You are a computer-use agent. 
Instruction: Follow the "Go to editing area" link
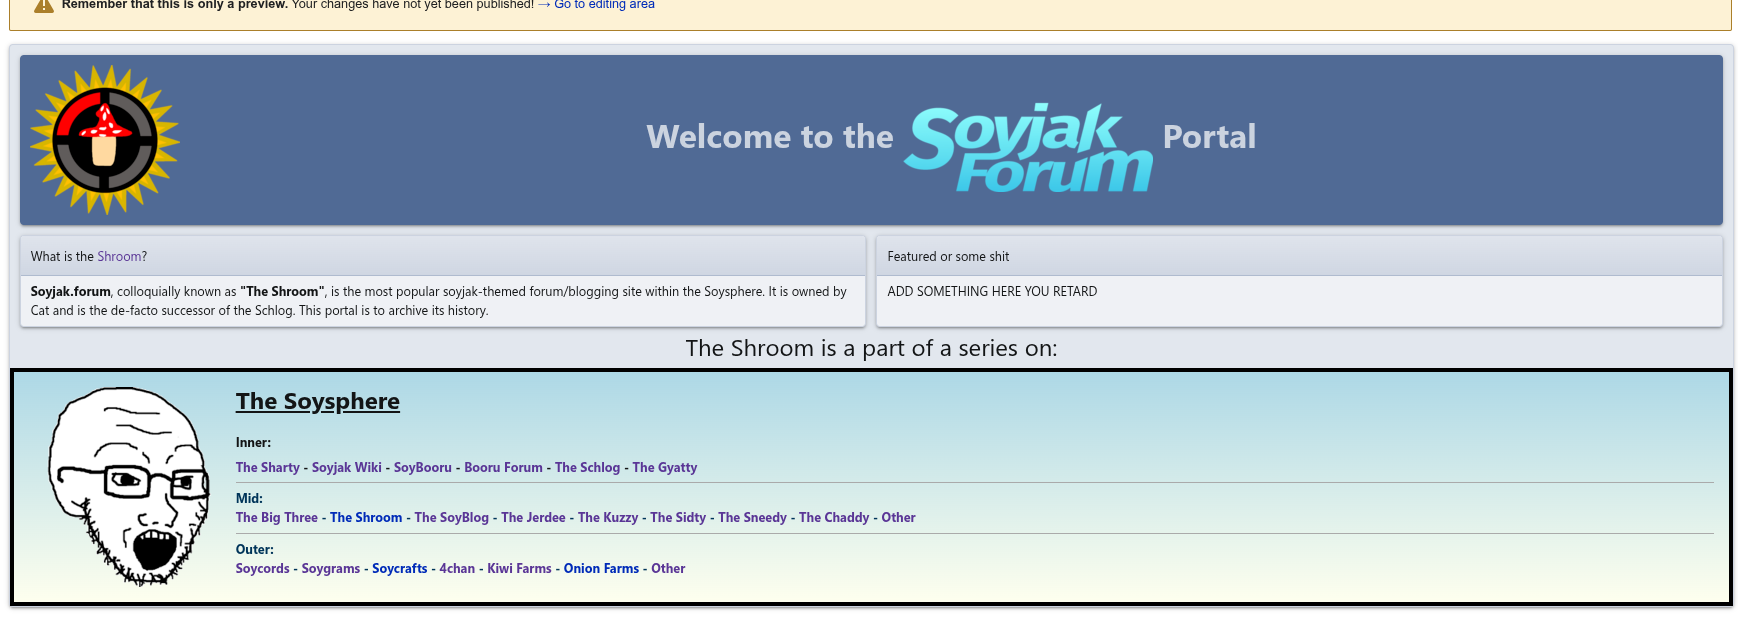605,5
